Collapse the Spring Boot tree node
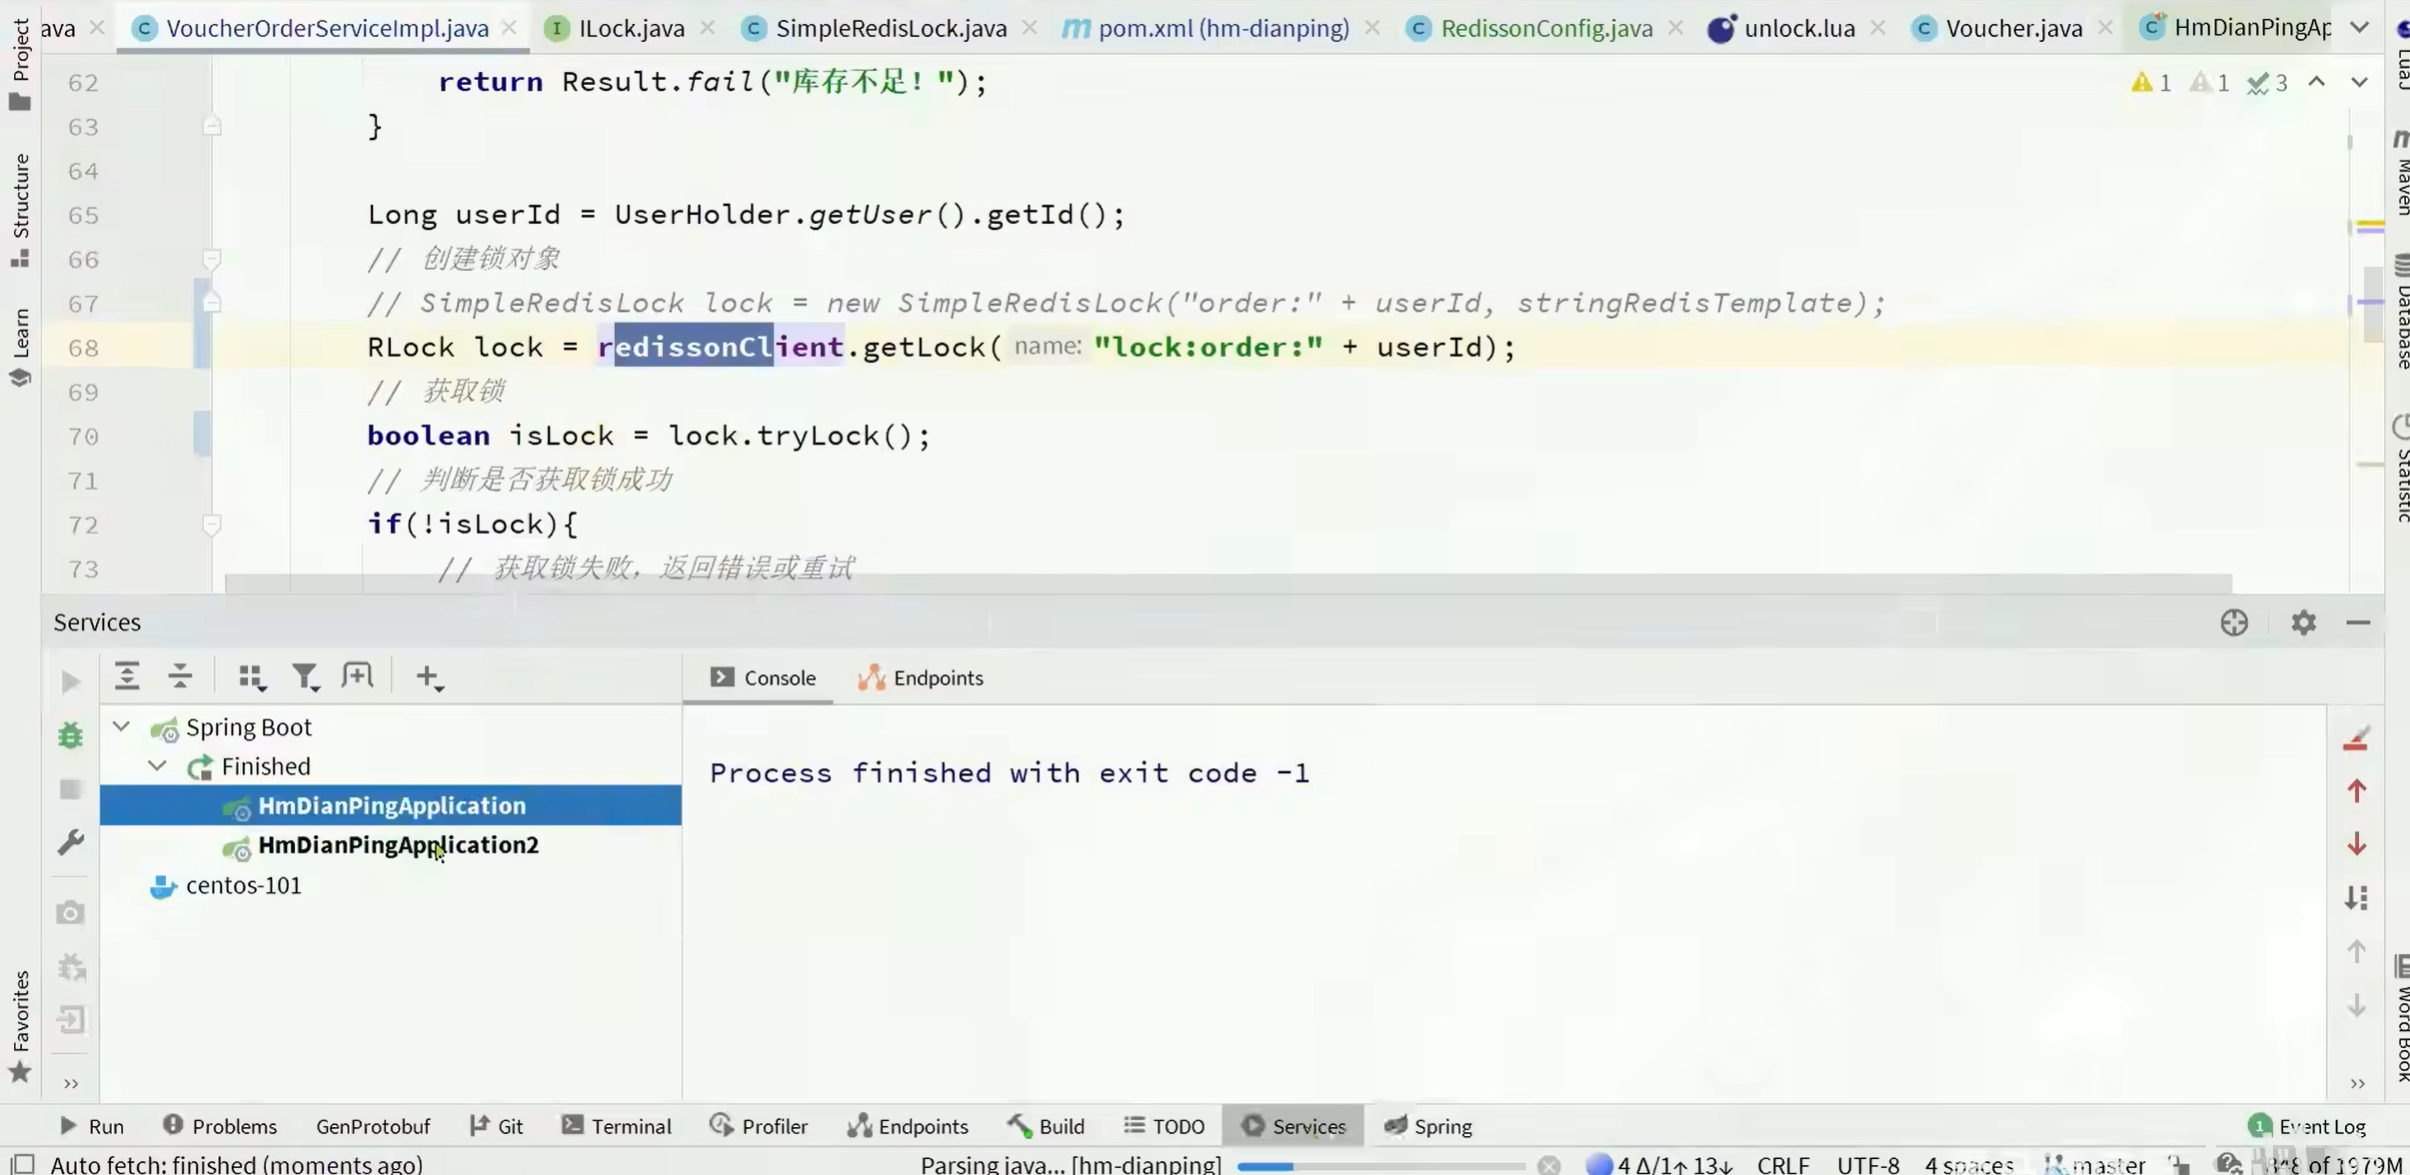 coord(121,727)
